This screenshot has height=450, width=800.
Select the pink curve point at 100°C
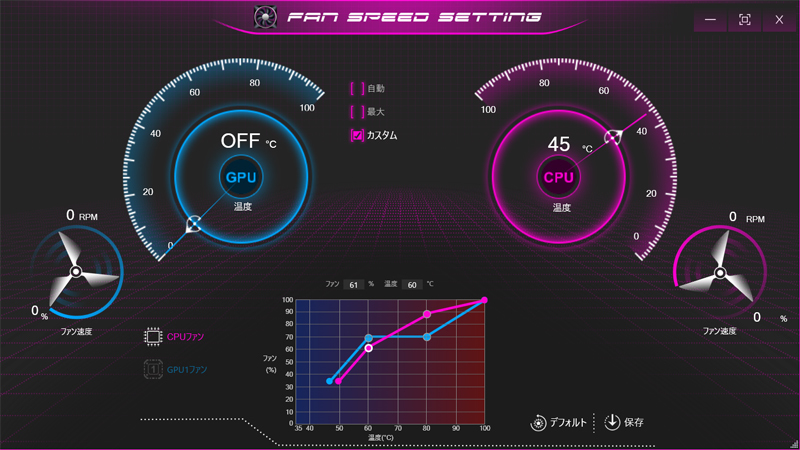coord(484,300)
